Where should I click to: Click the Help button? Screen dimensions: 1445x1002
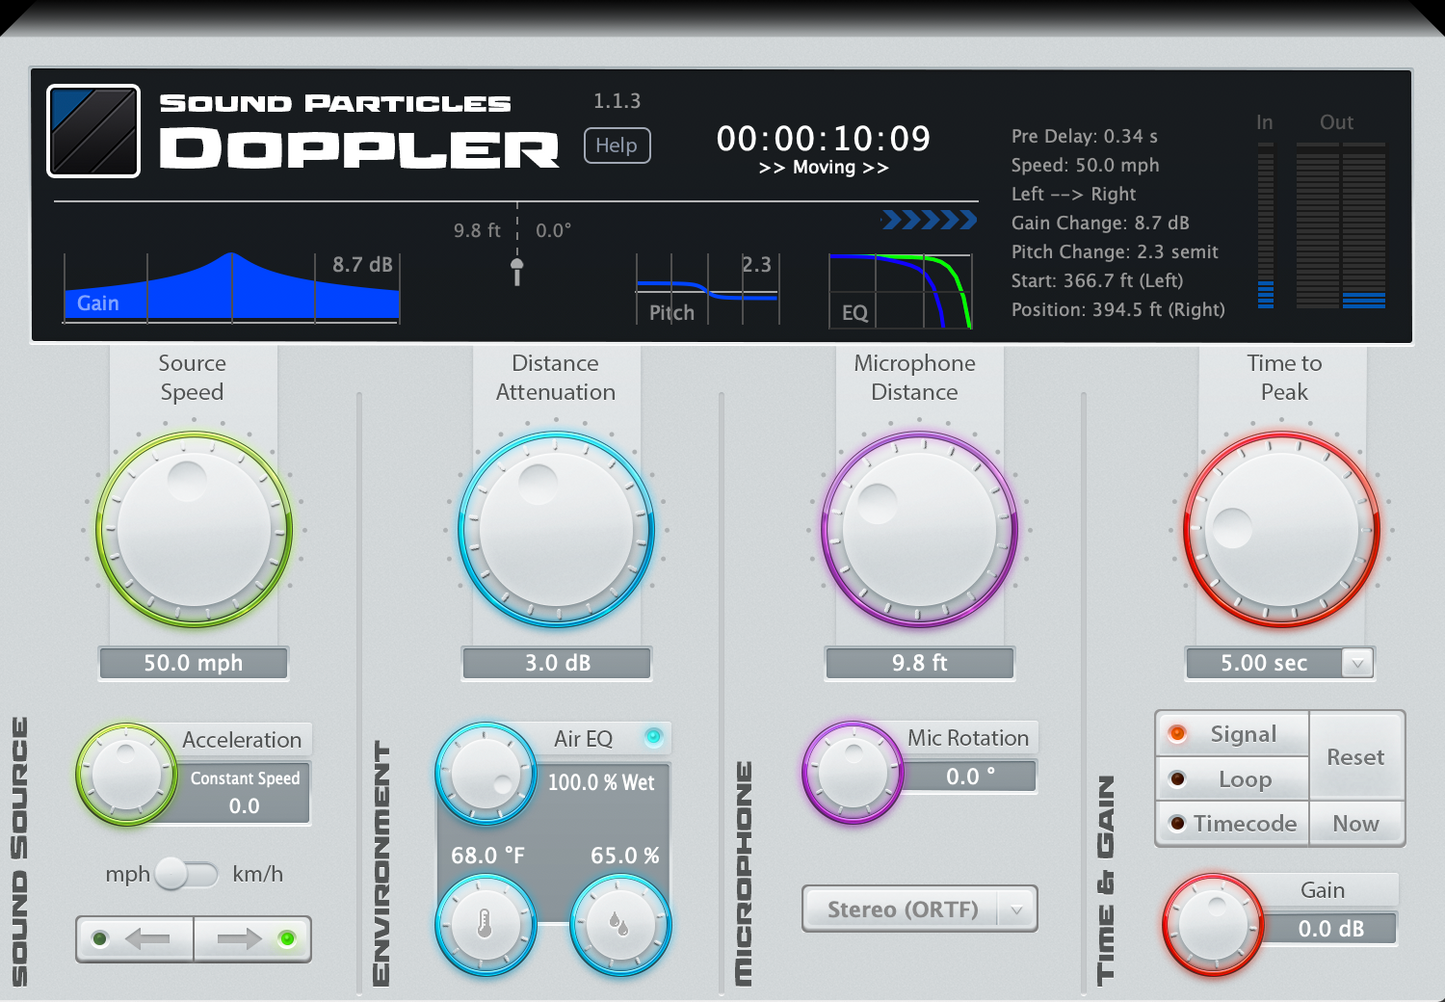click(616, 145)
